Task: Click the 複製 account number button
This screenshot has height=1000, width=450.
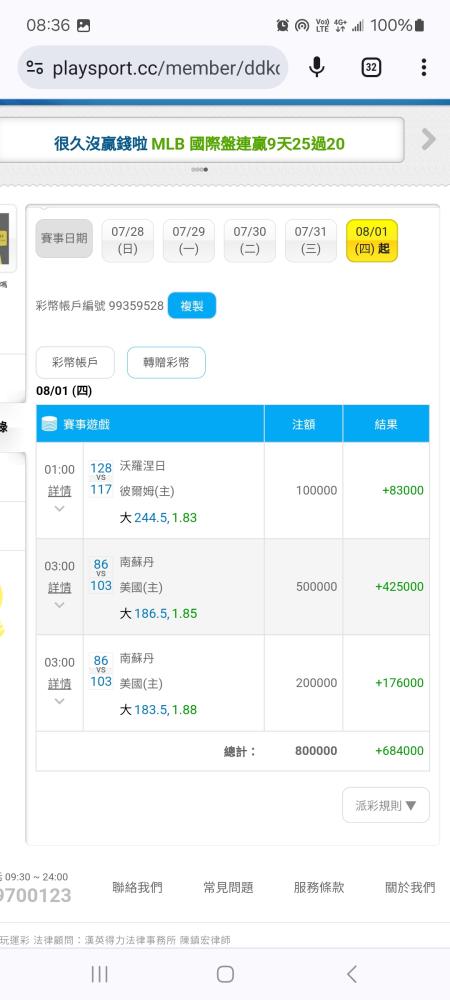Action: 192,305
